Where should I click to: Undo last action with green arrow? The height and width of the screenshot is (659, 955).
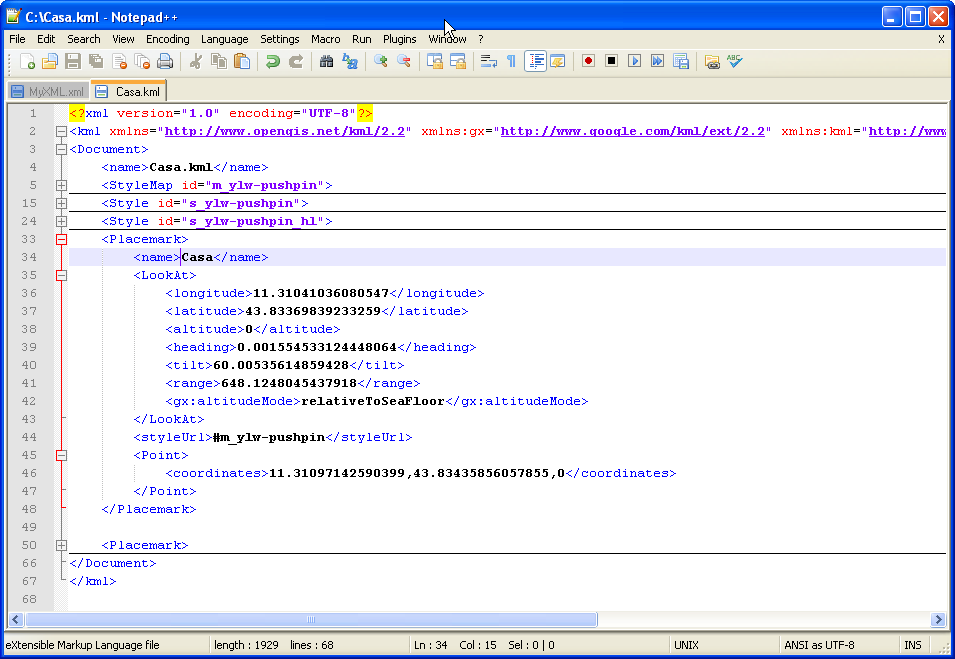point(272,61)
